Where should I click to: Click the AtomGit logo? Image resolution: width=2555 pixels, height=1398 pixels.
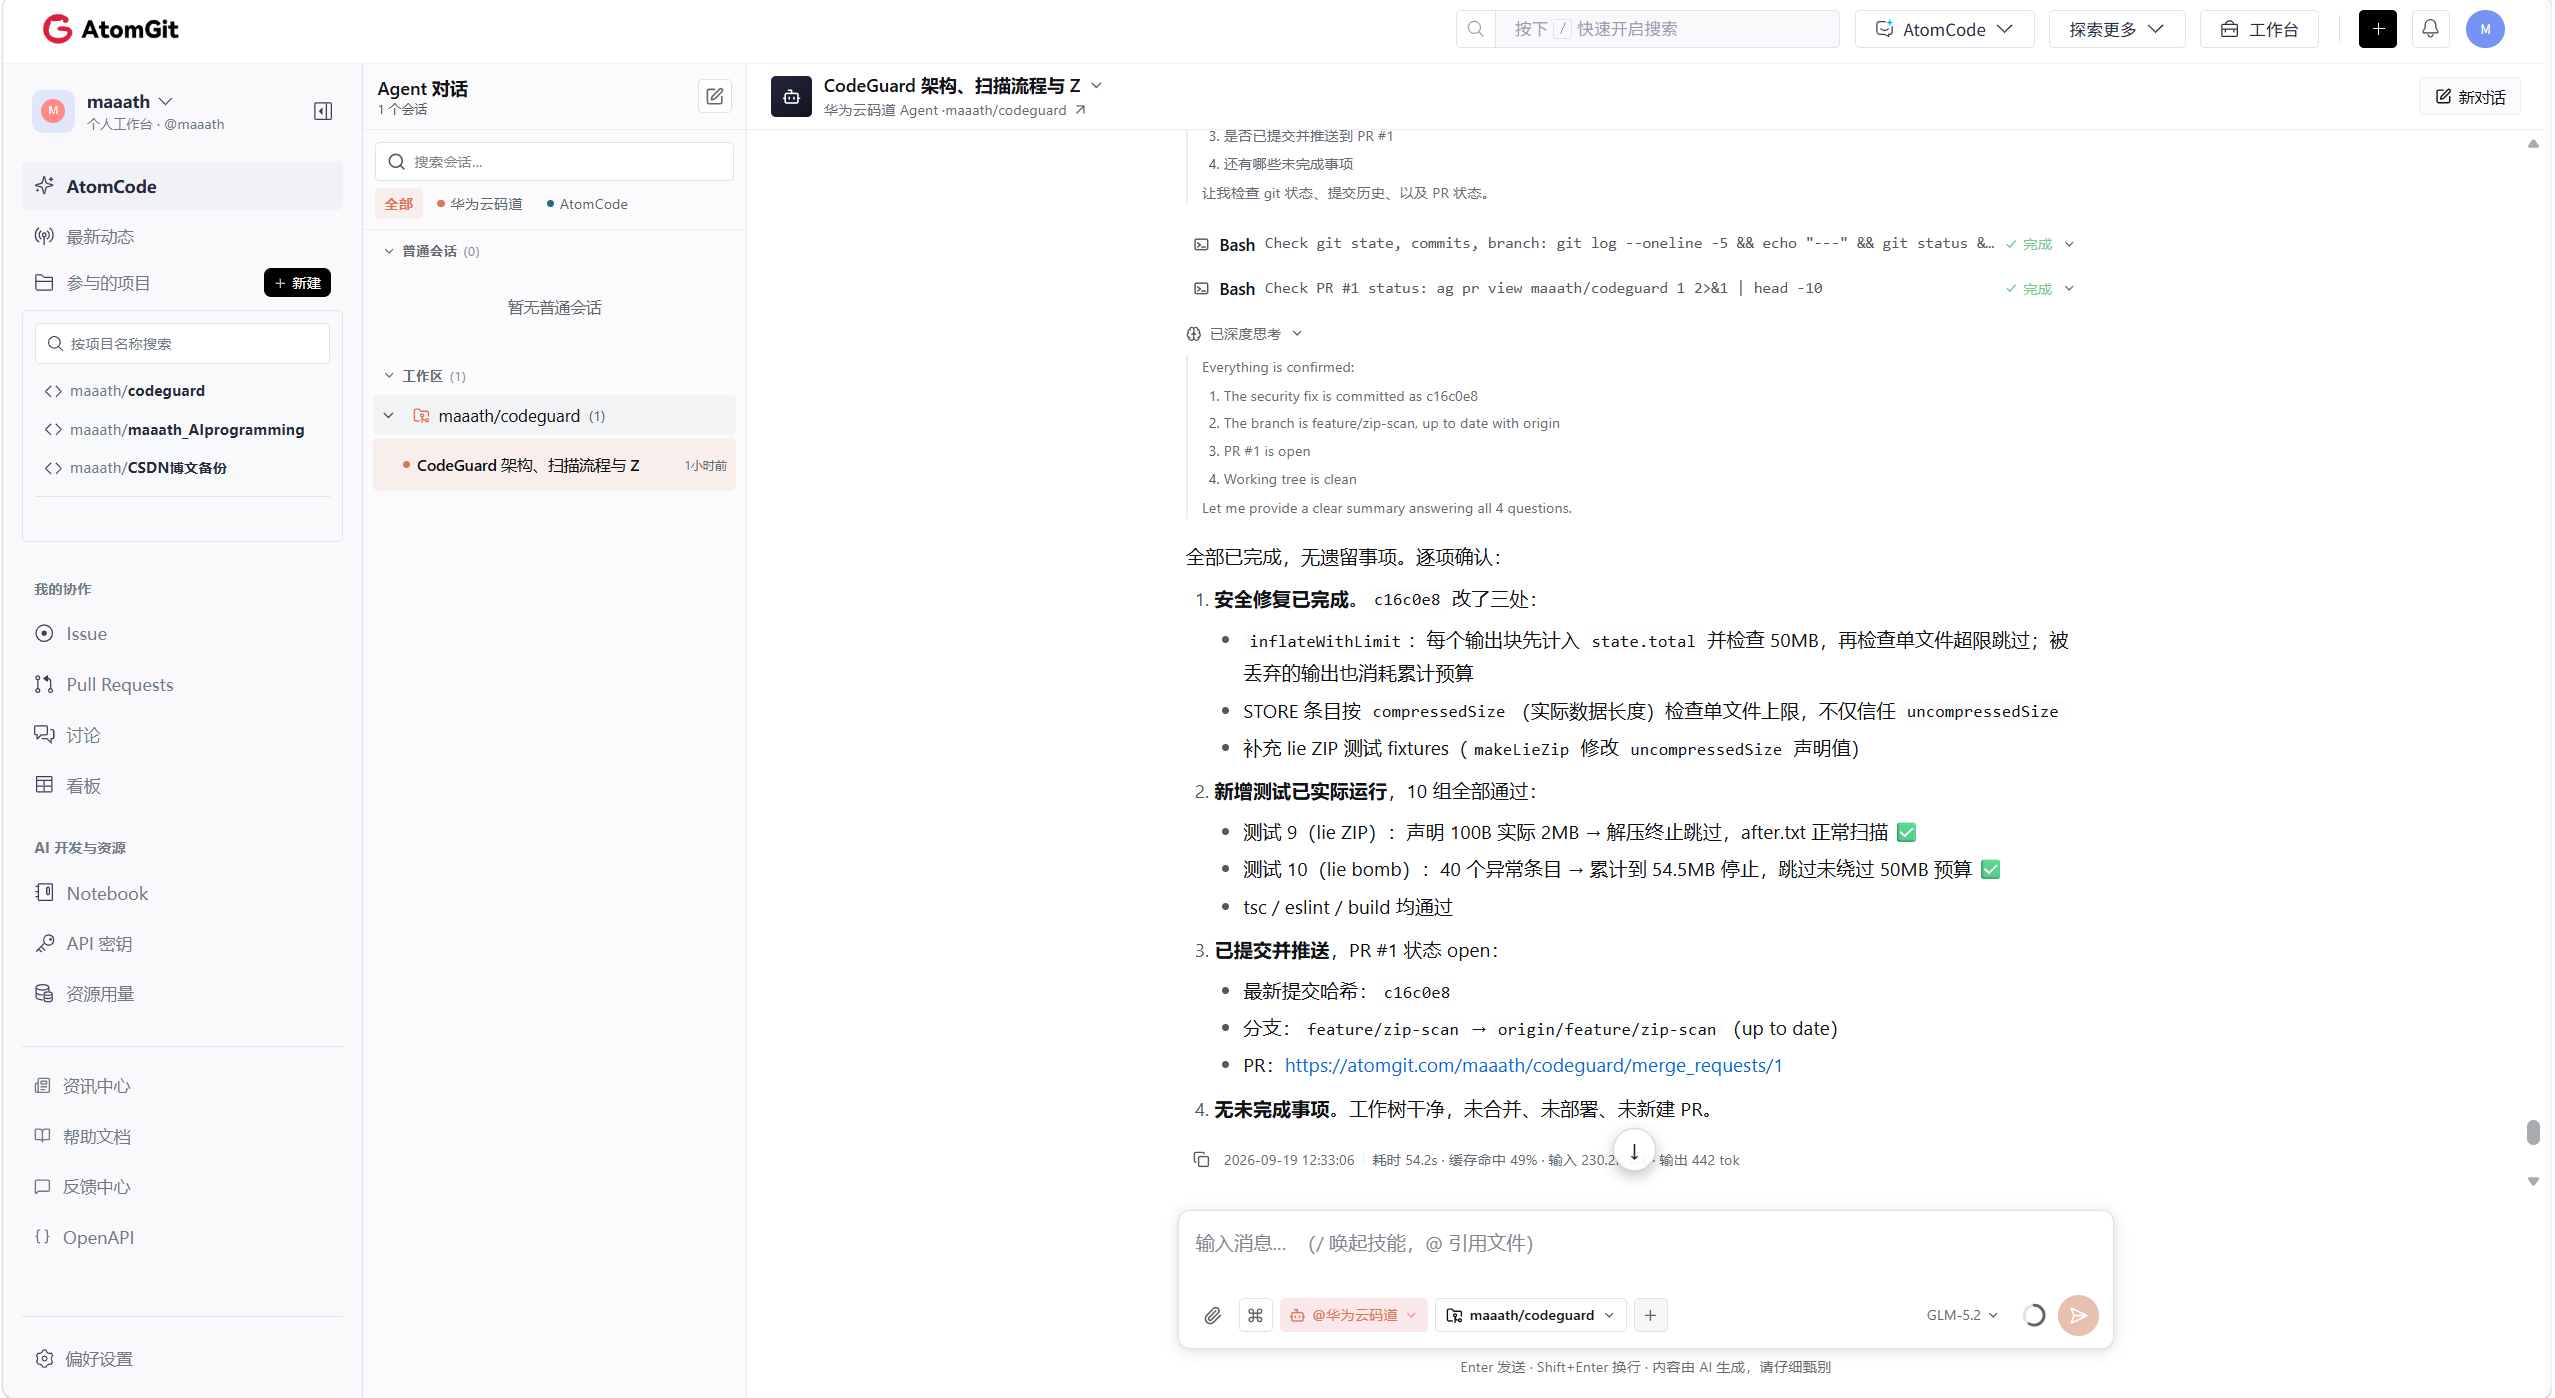pyautogui.click(x=110, y=29)
